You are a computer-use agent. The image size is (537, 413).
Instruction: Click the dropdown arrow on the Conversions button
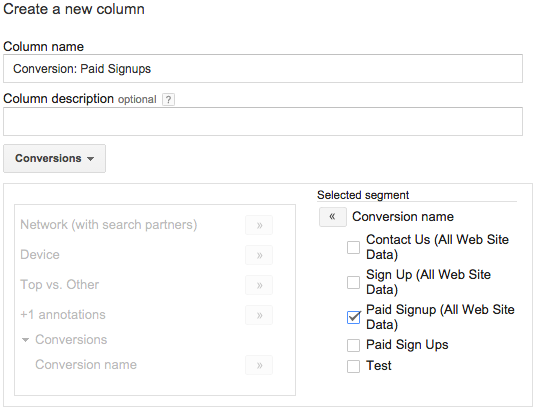90,159
